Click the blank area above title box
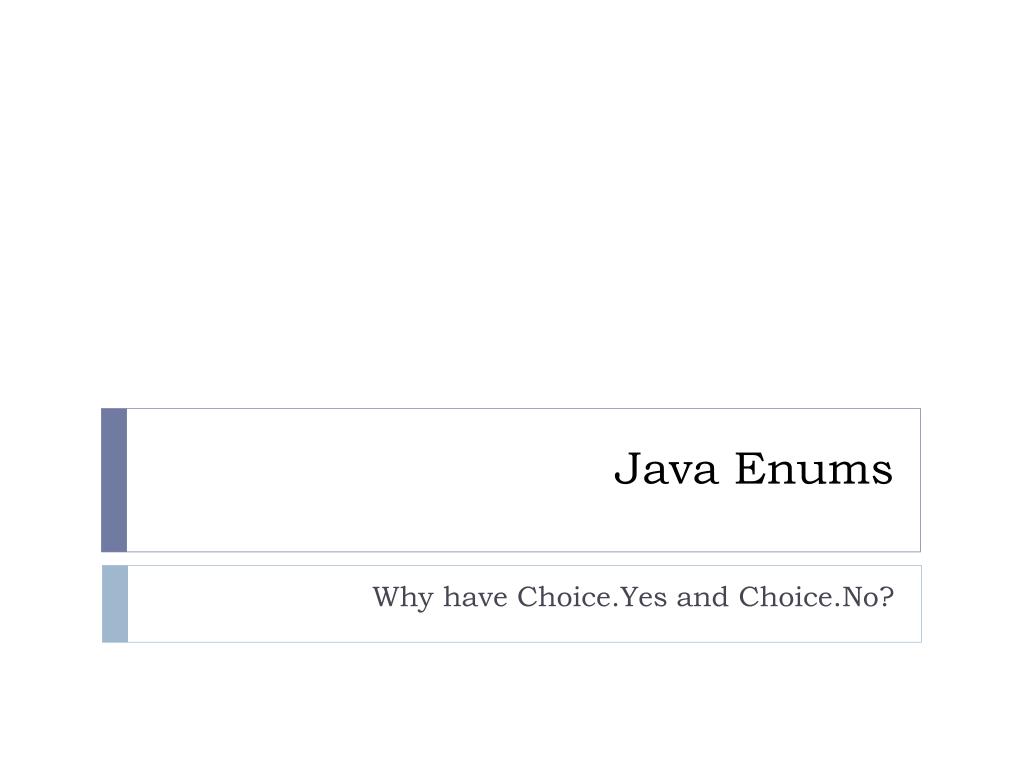Viewport: 1024px width, 768px height. (x=512, y=202)
